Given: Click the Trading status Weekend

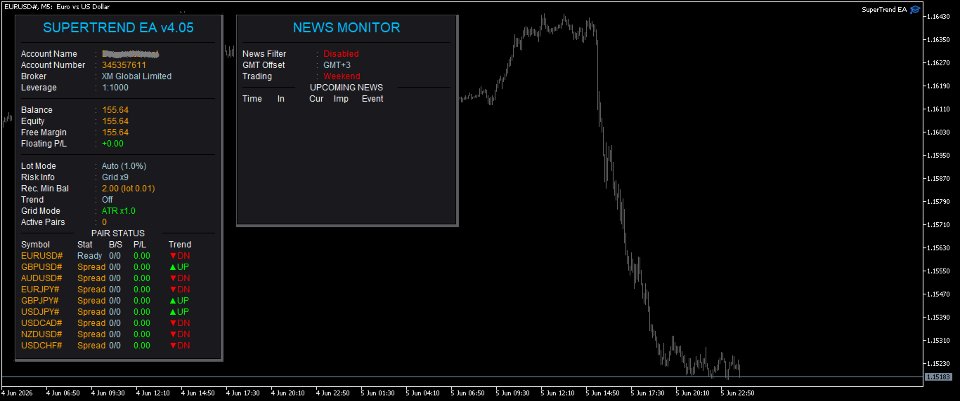Looking at the screenshot, I should [342, 77].
